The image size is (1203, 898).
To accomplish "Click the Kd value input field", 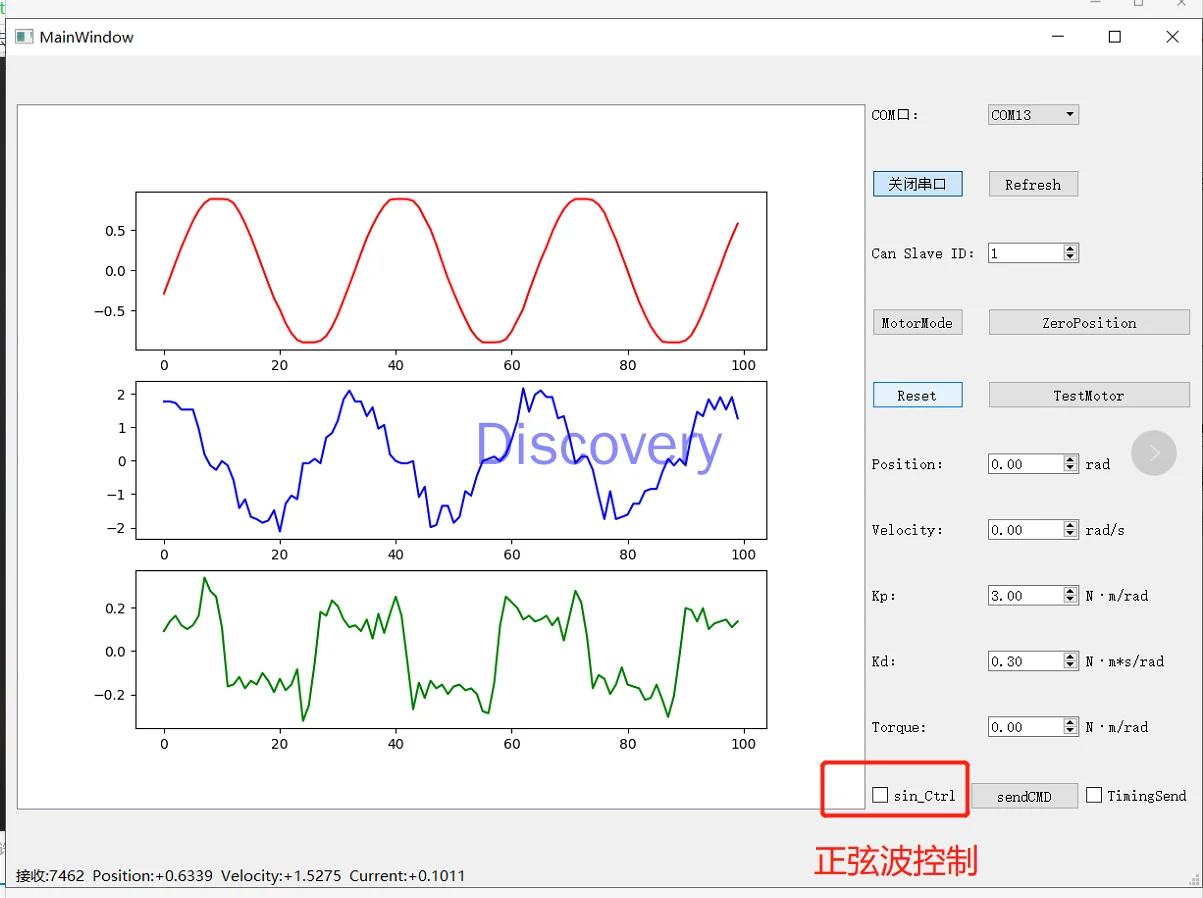I will tap(1025, 661).
